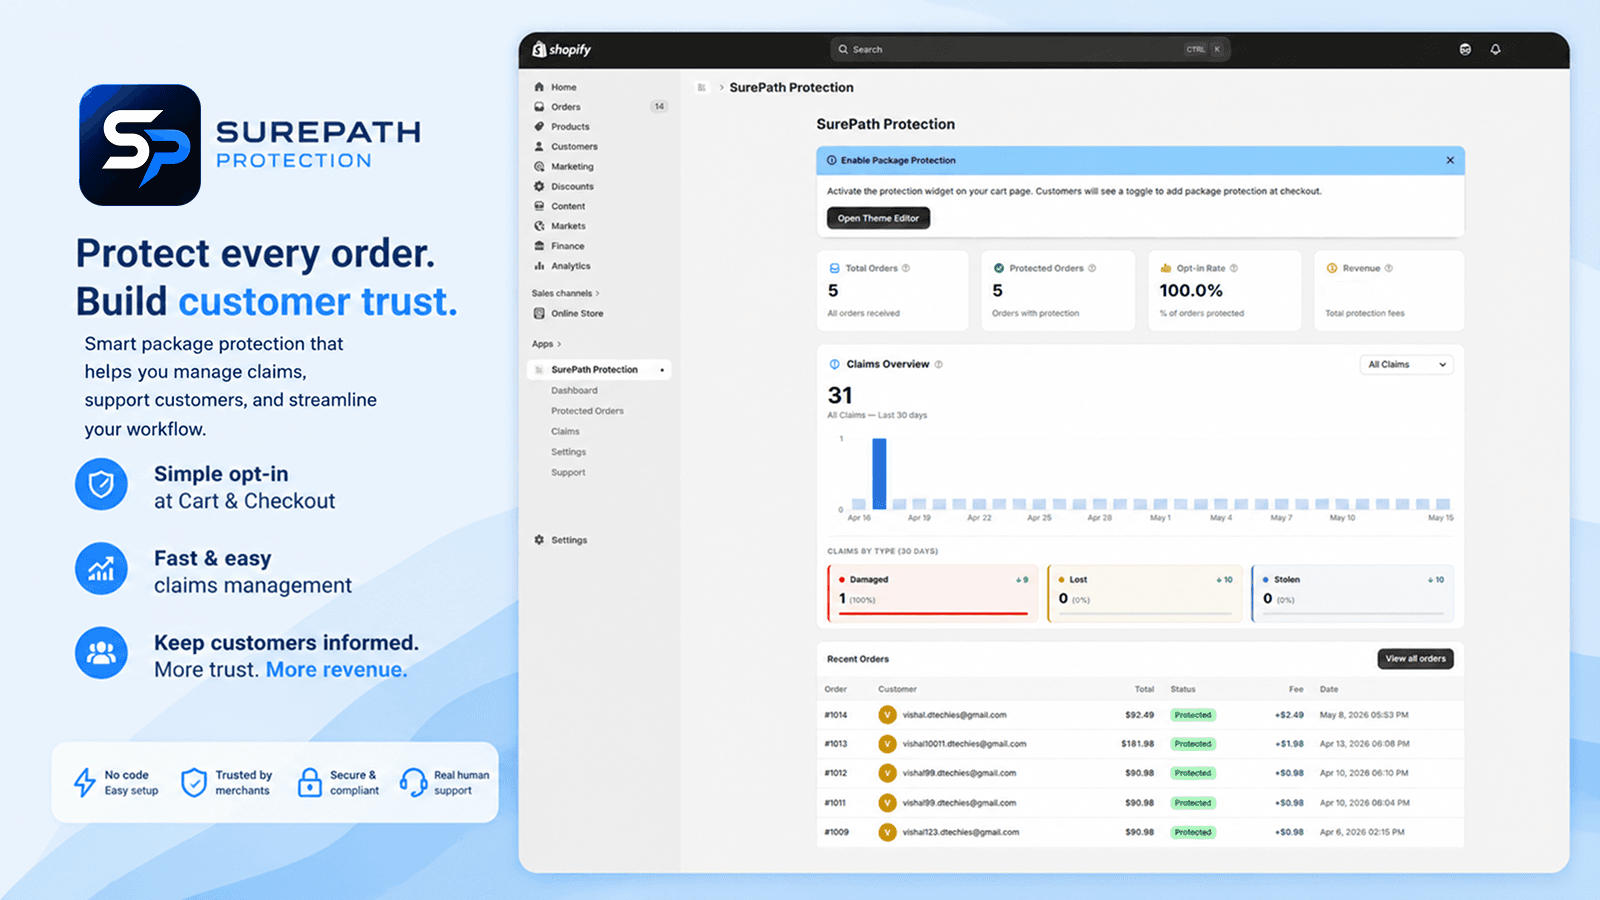The width and height of the screenshot is (1600, 900).
Task: Click the red Damaged progress bar
Action: coord(933,613)
